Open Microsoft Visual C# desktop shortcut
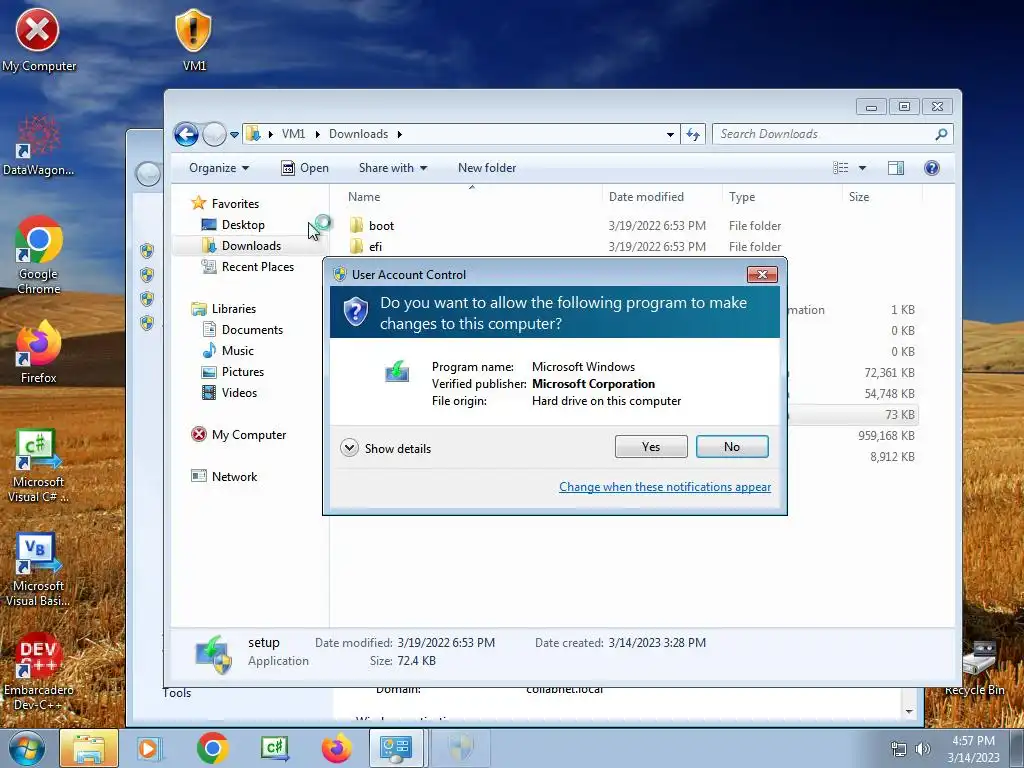The image size is (1024, 768). (x=38, y=466)
